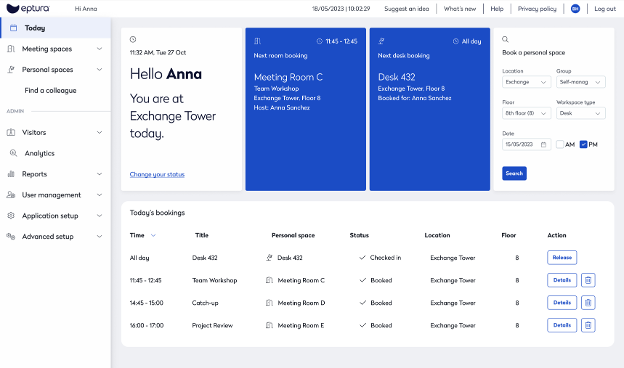Click the desk icon on the Next desk booking card

381,41
